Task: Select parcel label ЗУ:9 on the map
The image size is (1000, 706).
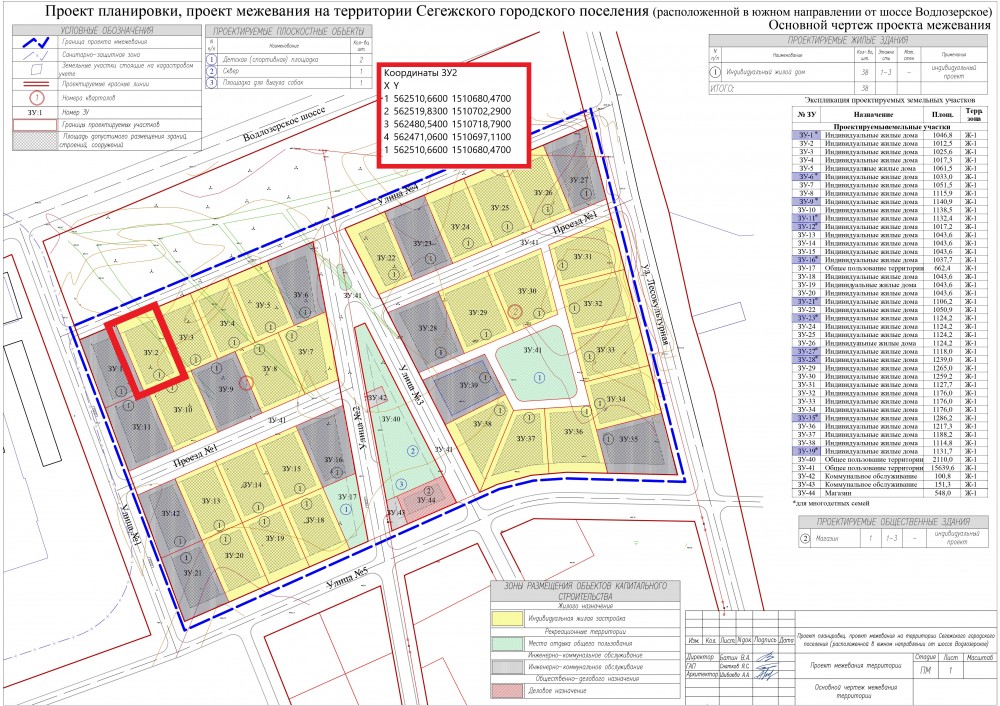Action: 226,389
